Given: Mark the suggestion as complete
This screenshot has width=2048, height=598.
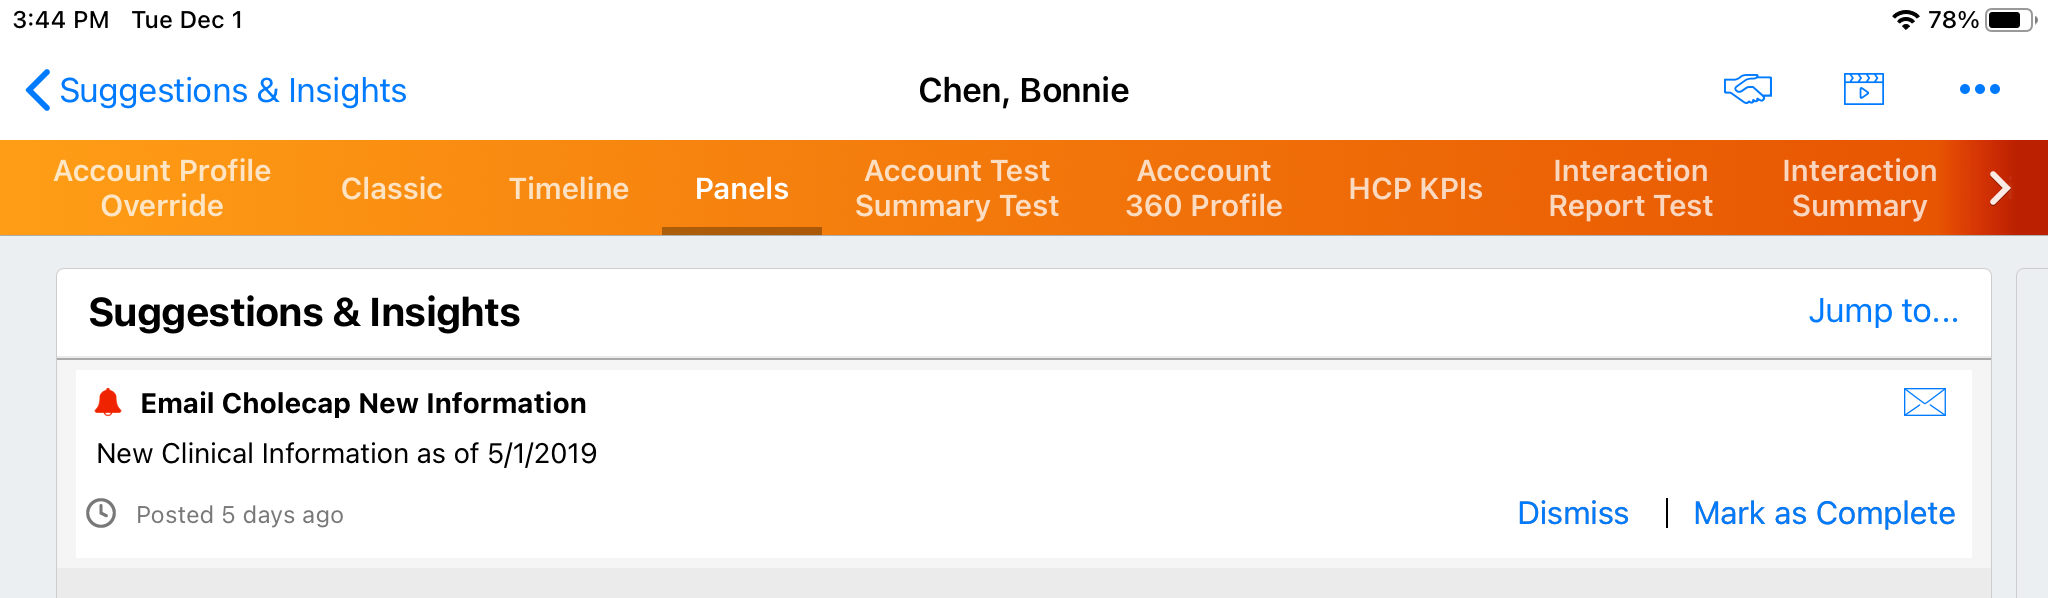Looking at the screenshot, I should tap(1824, 513).
